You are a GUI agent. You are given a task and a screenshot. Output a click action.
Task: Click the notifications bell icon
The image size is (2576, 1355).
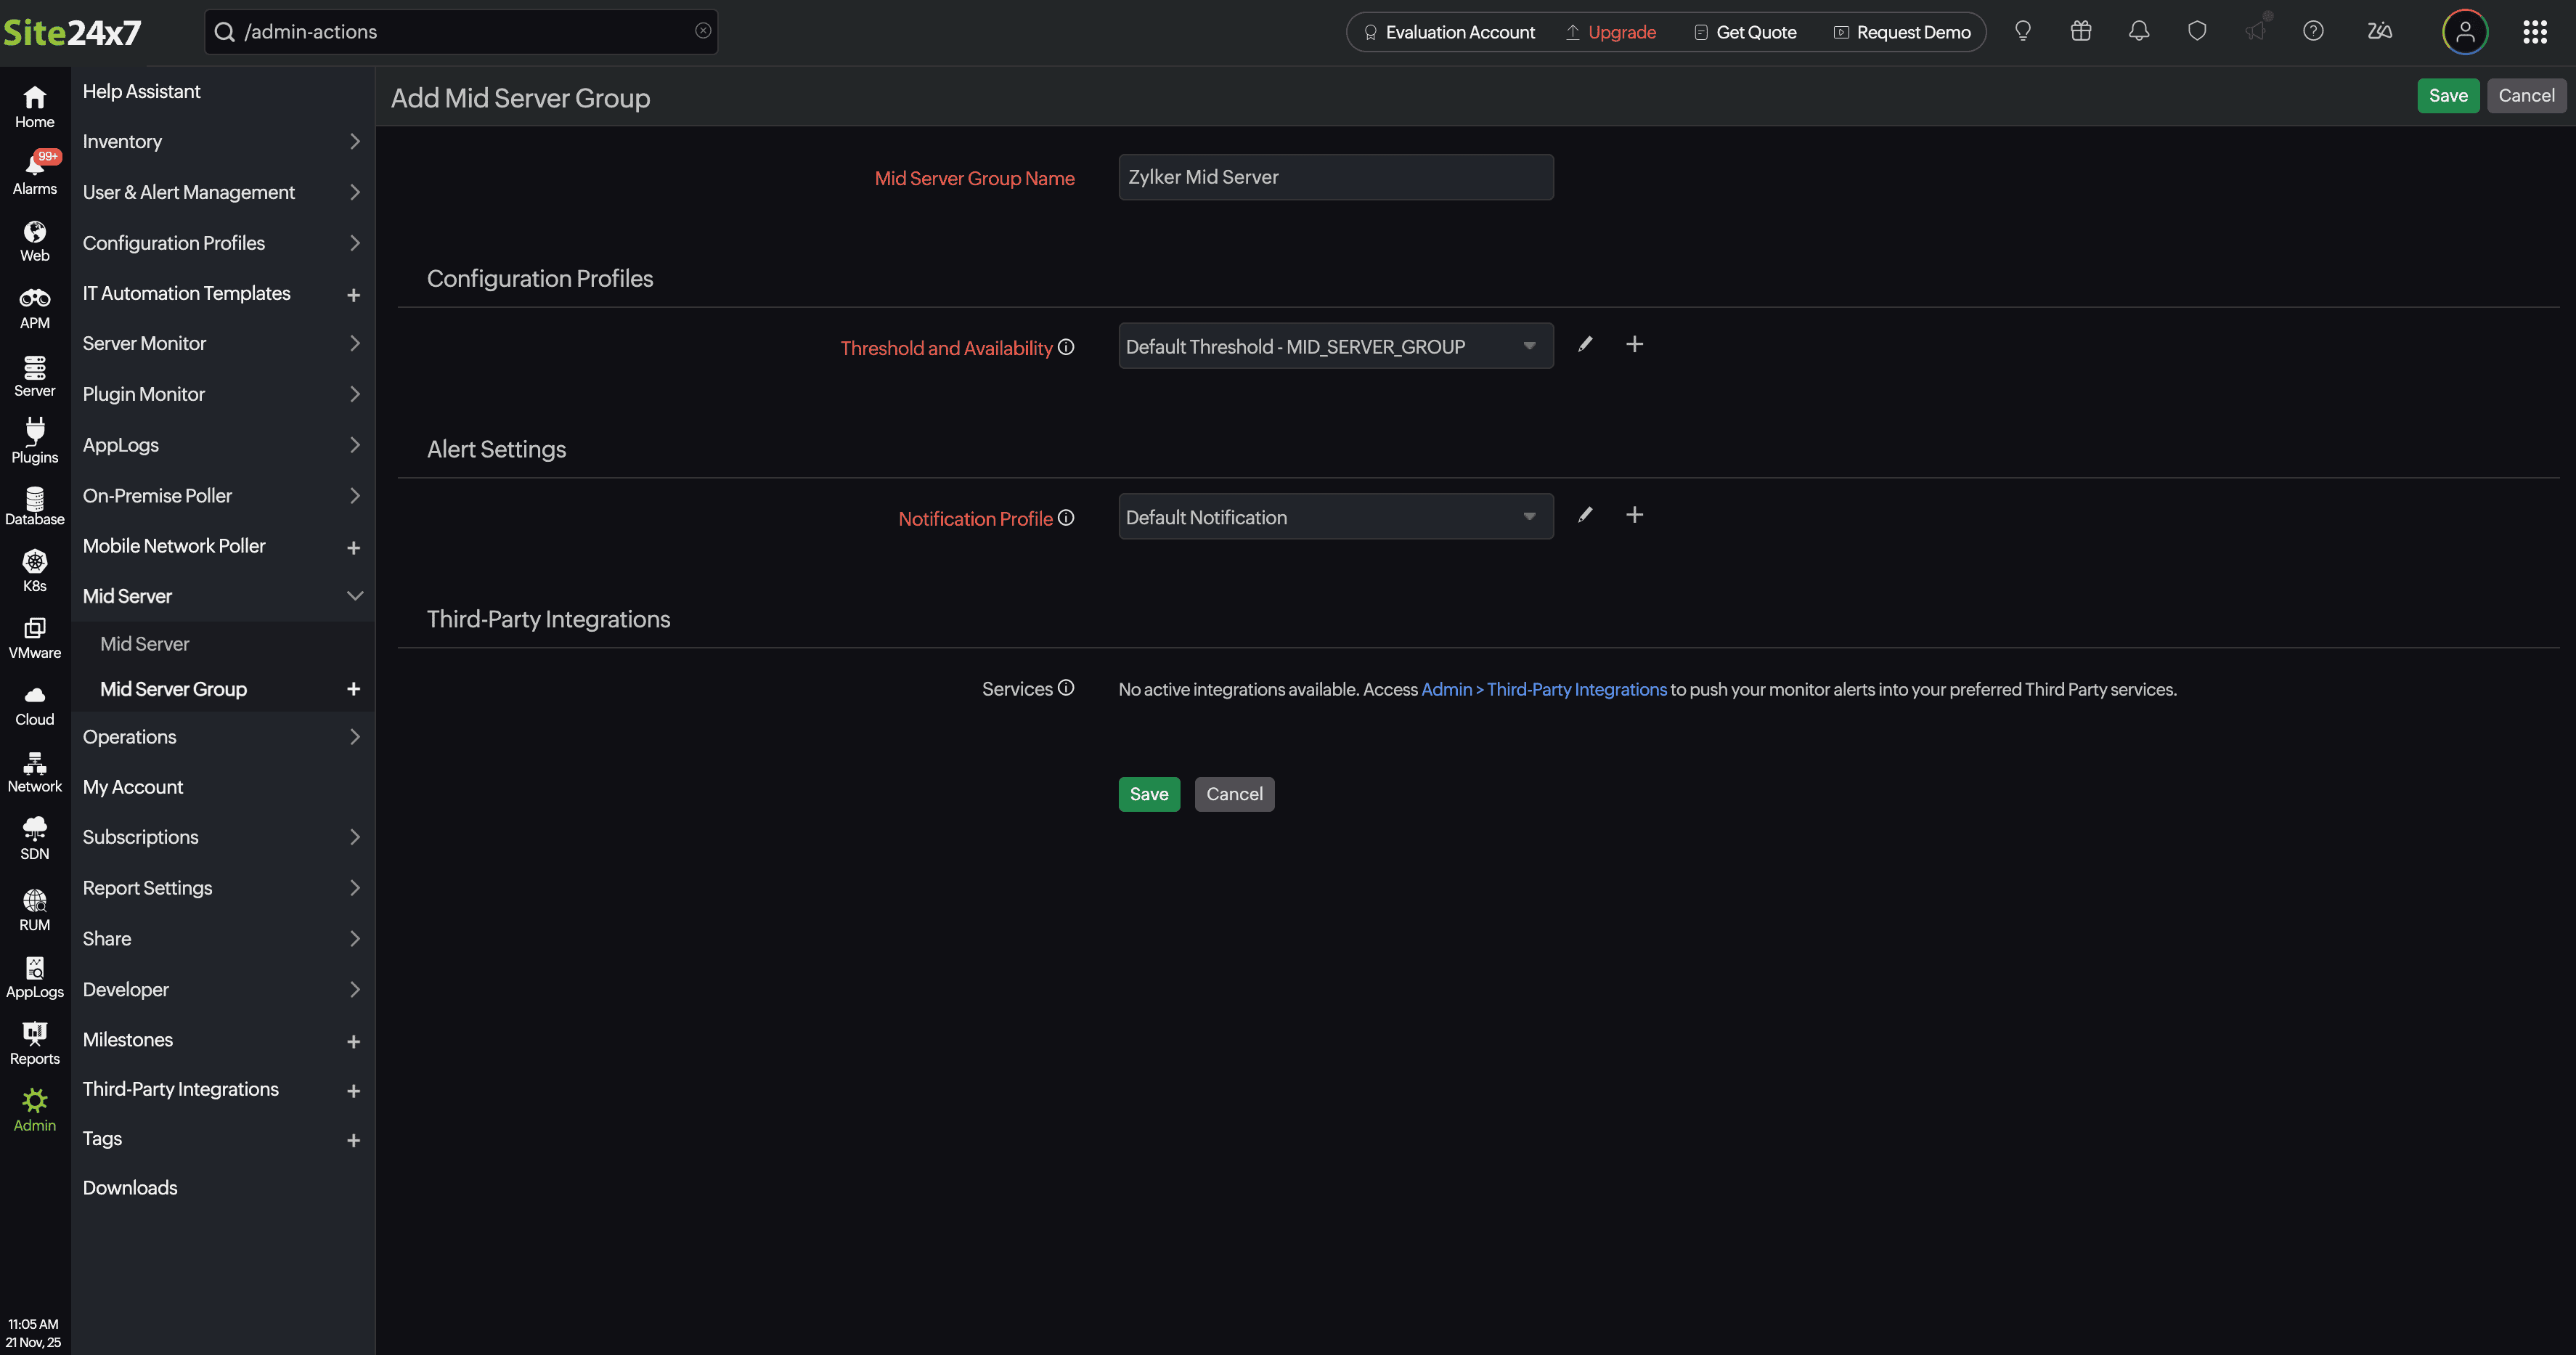coord(2138,32)
